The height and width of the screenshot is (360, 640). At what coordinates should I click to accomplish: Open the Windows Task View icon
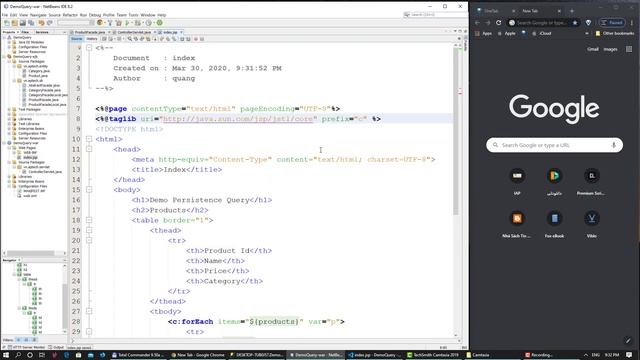click(x=42, y=355)
